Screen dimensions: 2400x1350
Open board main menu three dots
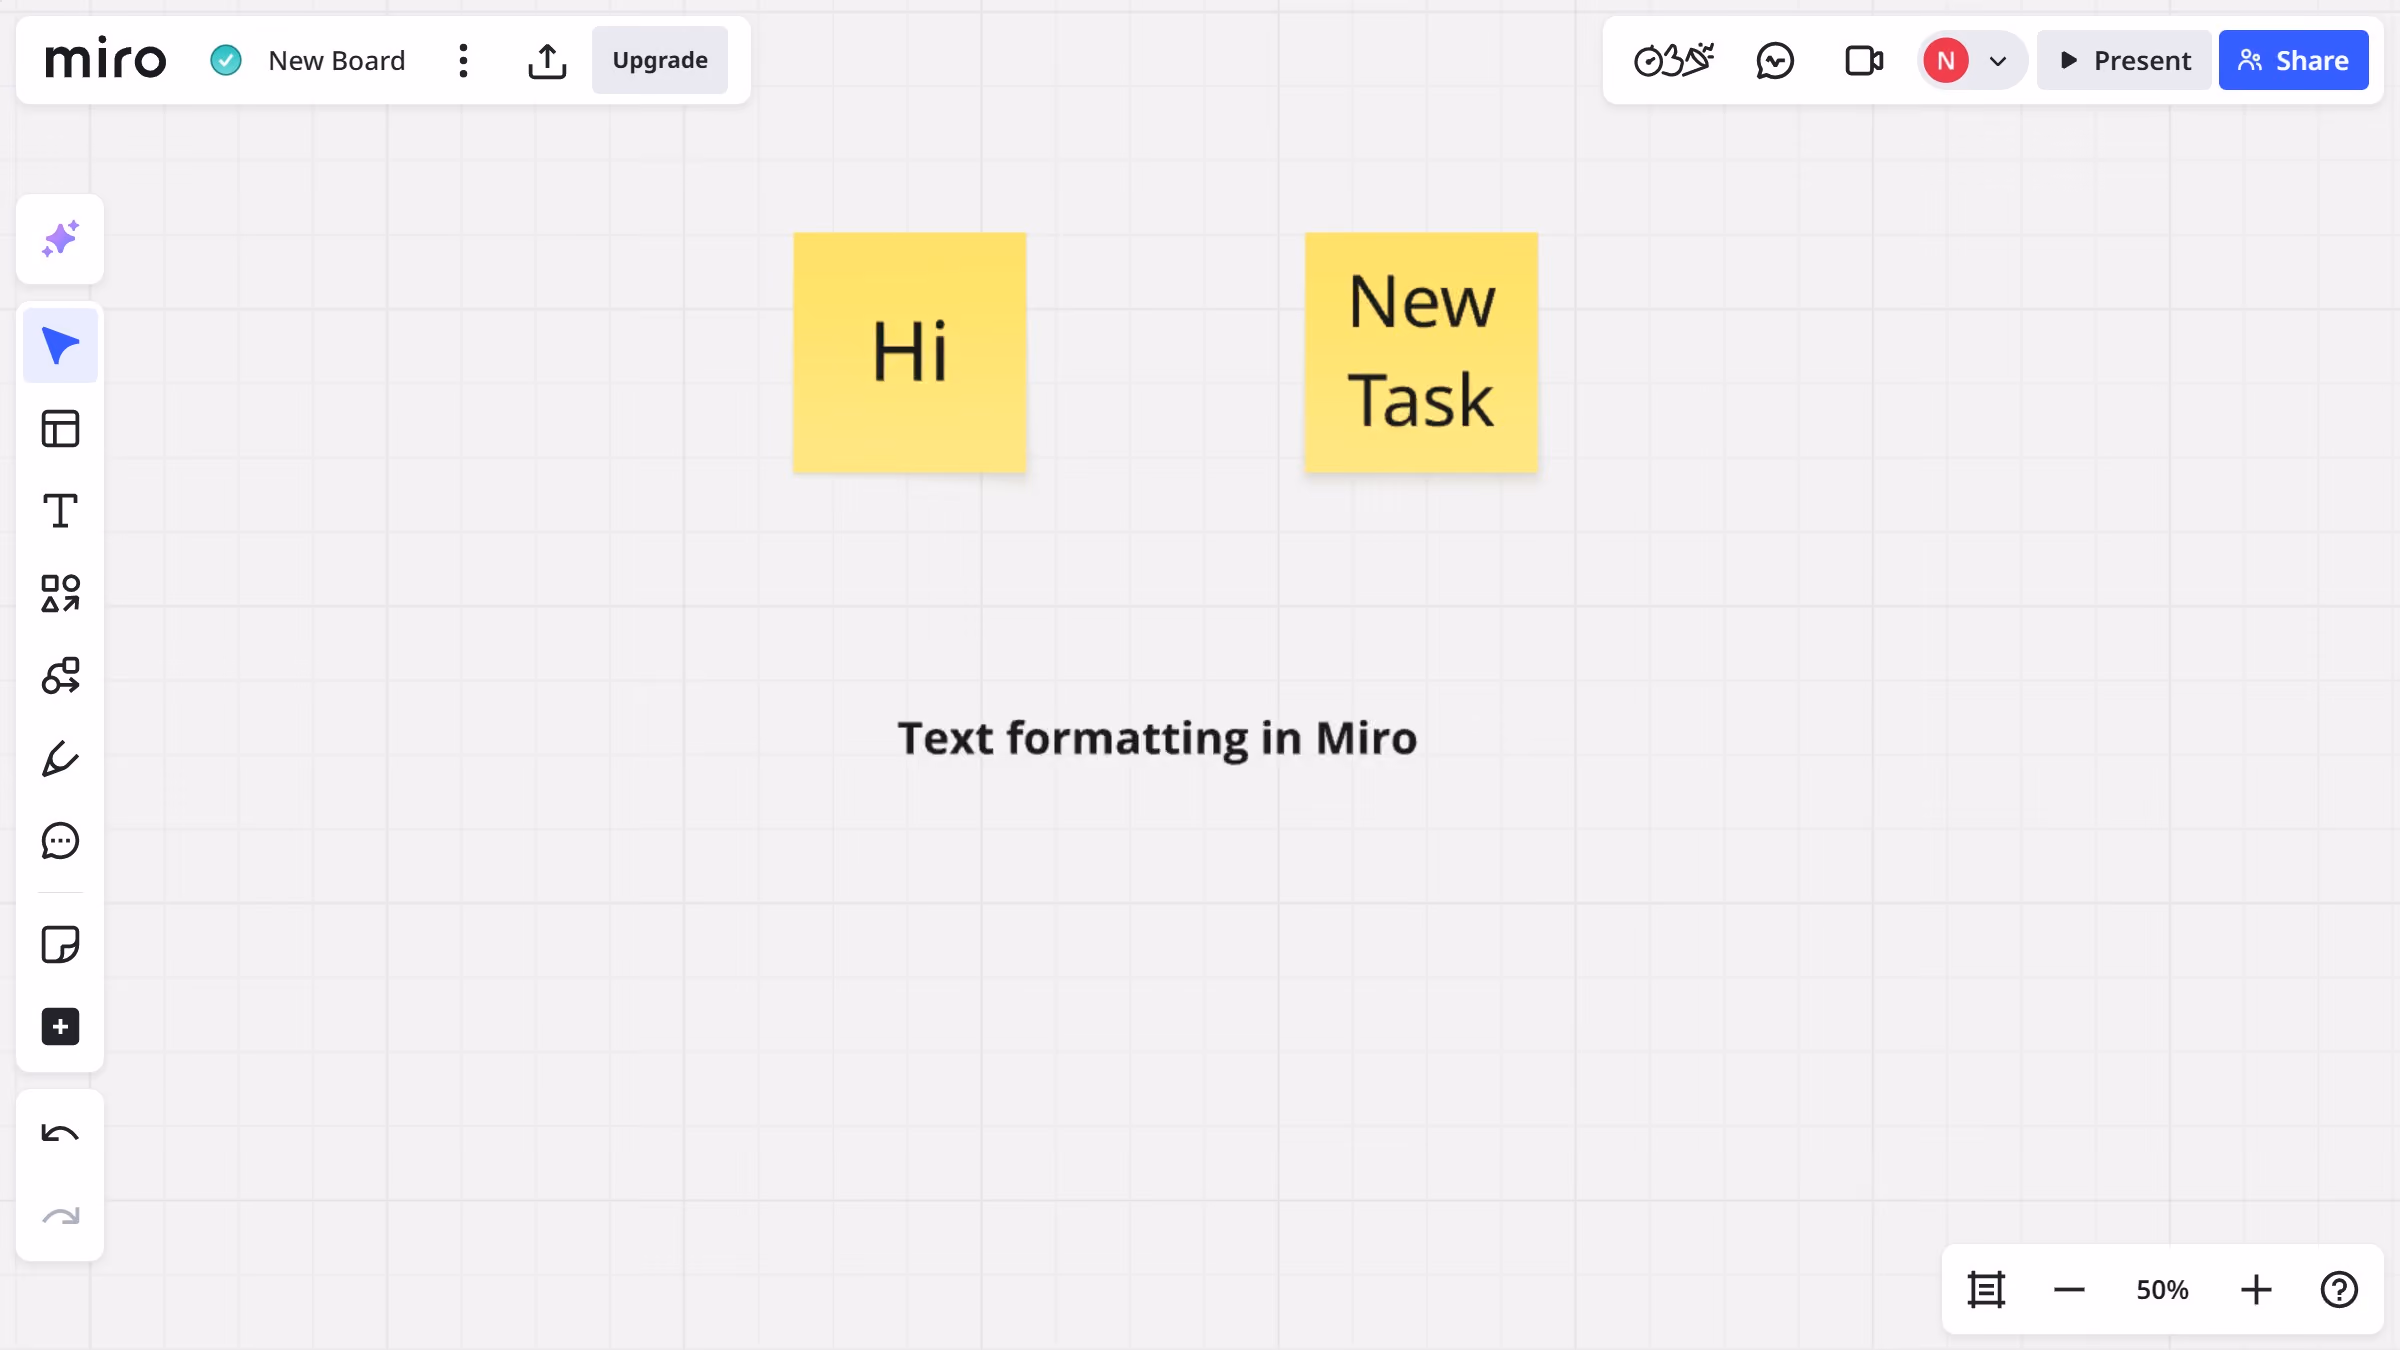tap(463, 61)
